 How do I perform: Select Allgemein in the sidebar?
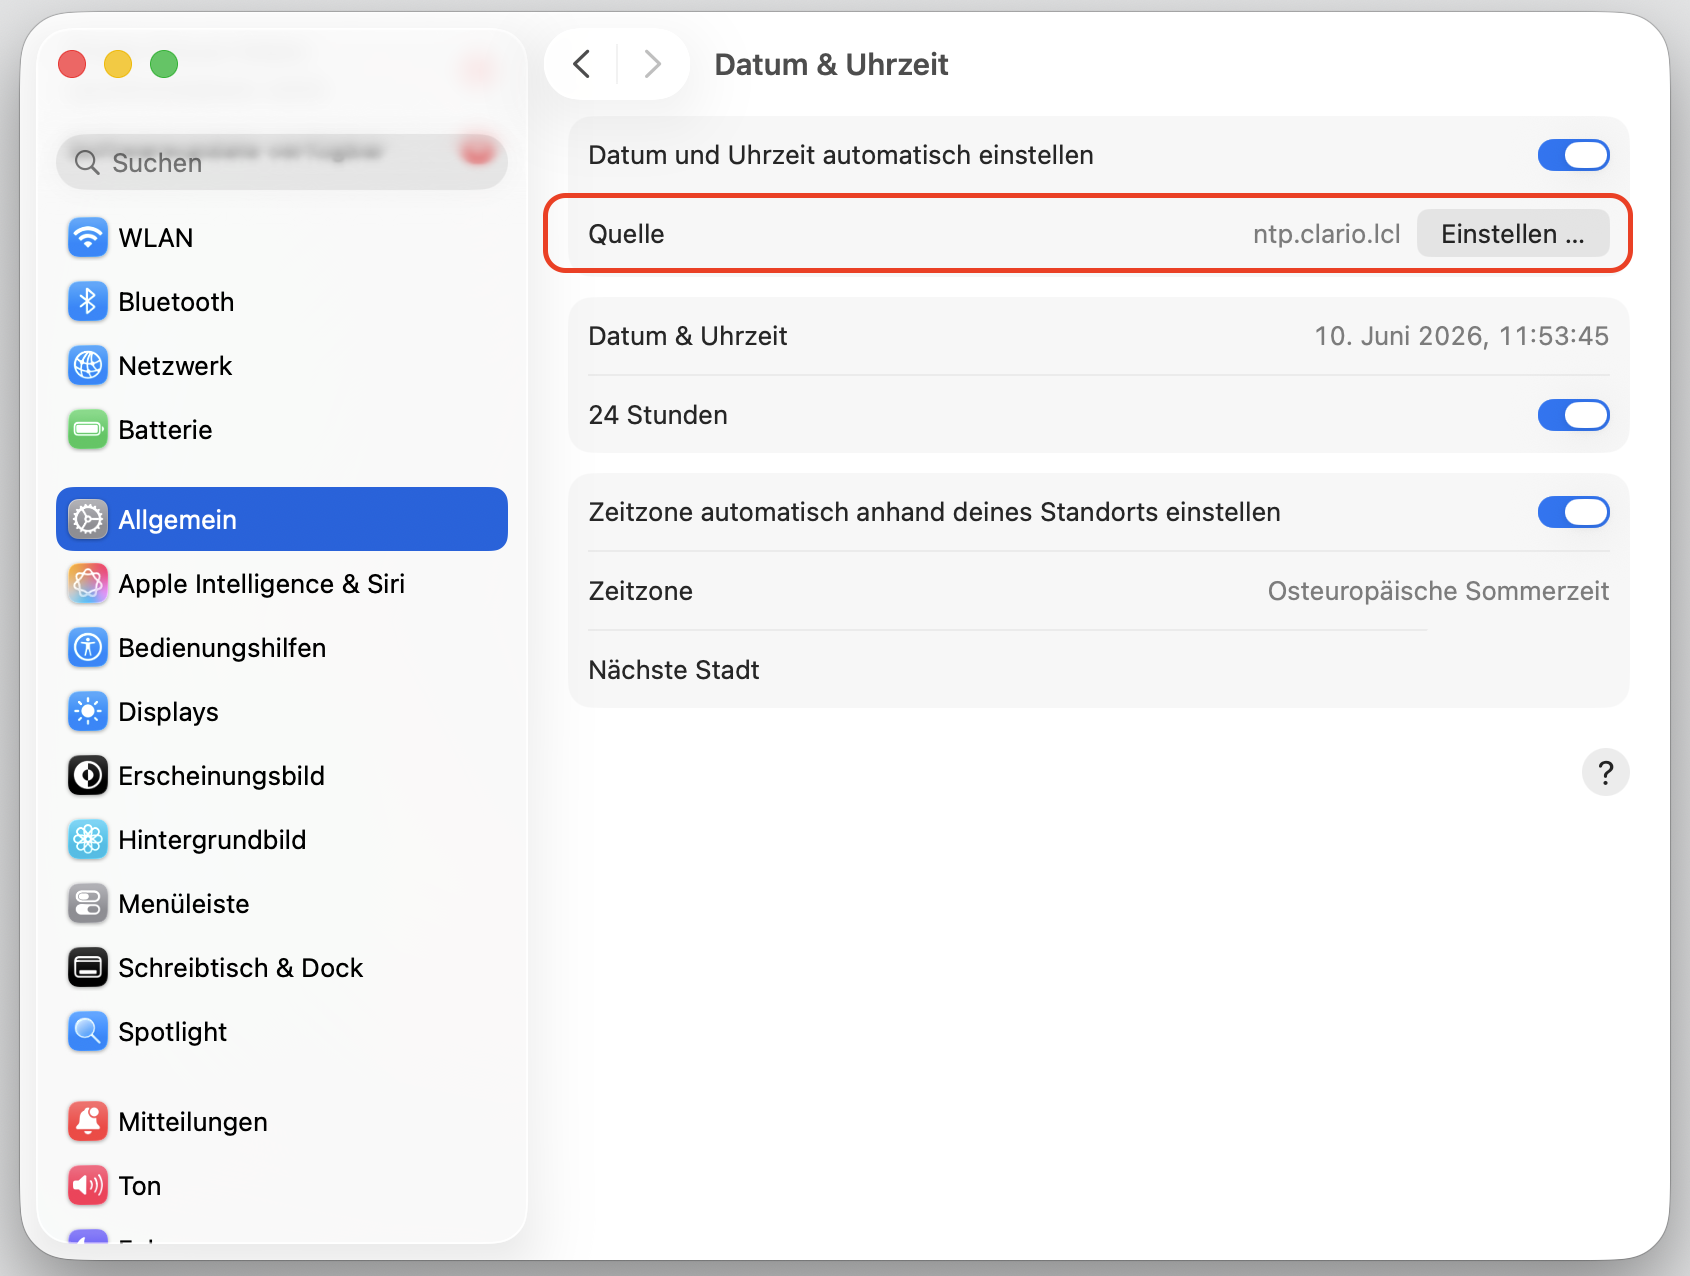[x=282, y=519]
